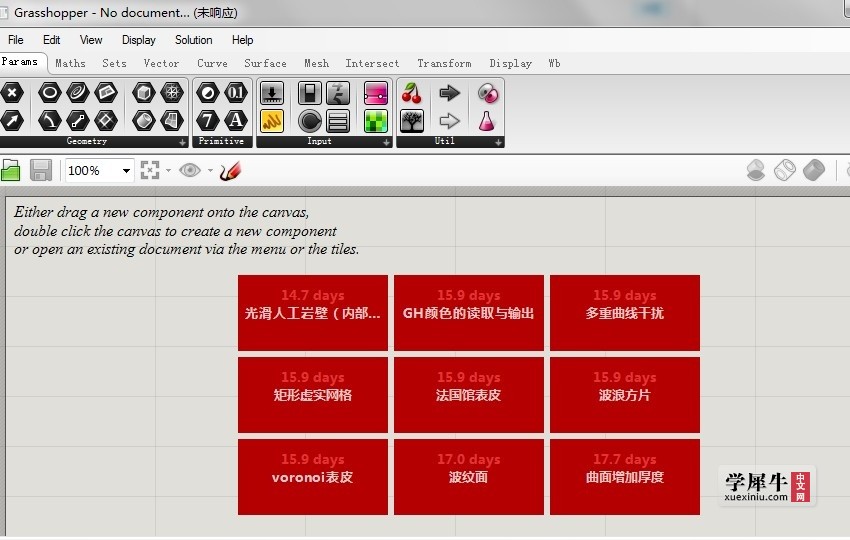Switch to the Transform tab
Image resolution: width=850 pixels, height=540 pixels.
pos(444,63)
